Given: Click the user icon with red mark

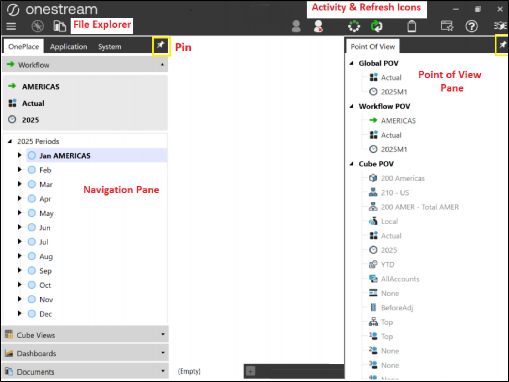Looking at the screenshot, I should (x=318, y=26).
